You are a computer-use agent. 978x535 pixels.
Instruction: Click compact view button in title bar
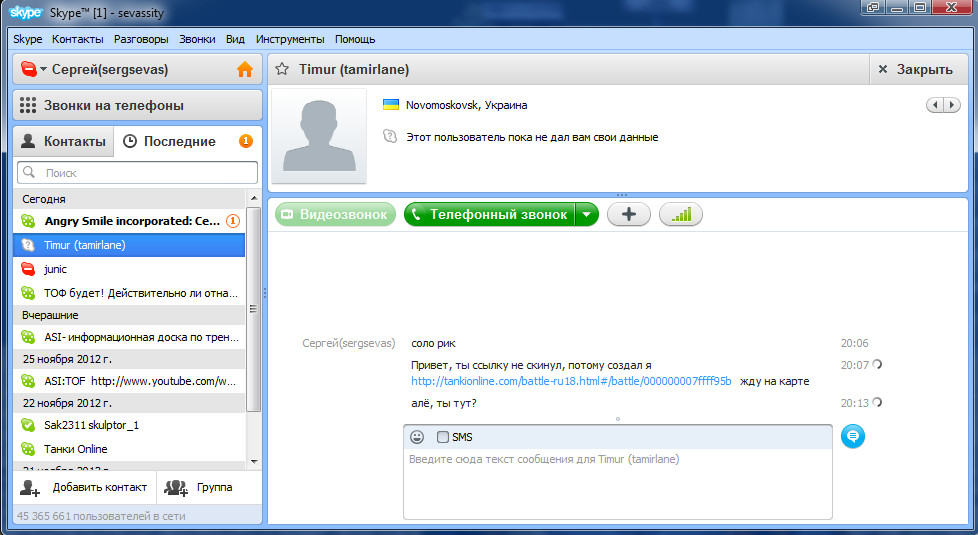coord(873,7)
